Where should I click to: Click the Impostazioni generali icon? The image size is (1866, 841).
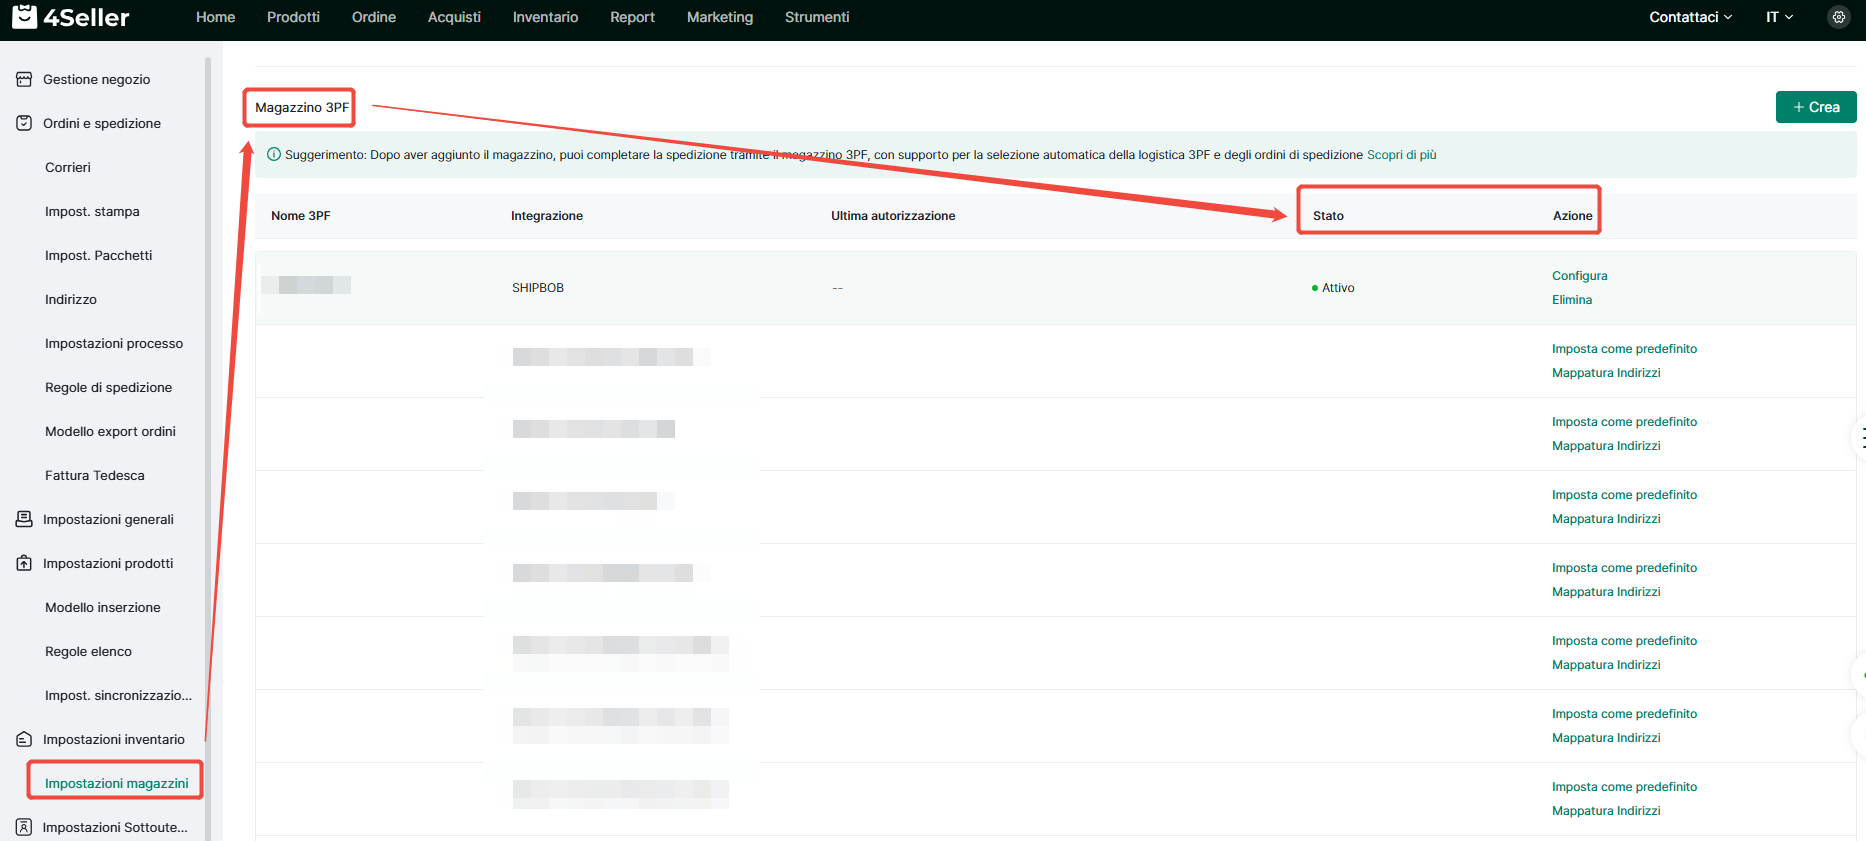click(24, 519)
